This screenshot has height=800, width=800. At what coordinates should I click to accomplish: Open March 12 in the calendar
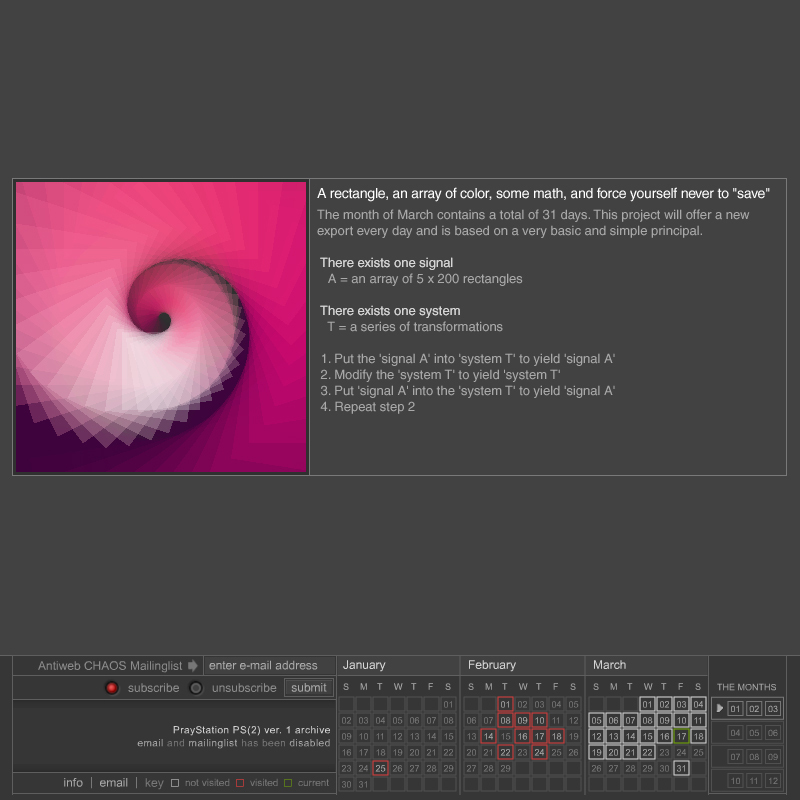coord(596,736)
